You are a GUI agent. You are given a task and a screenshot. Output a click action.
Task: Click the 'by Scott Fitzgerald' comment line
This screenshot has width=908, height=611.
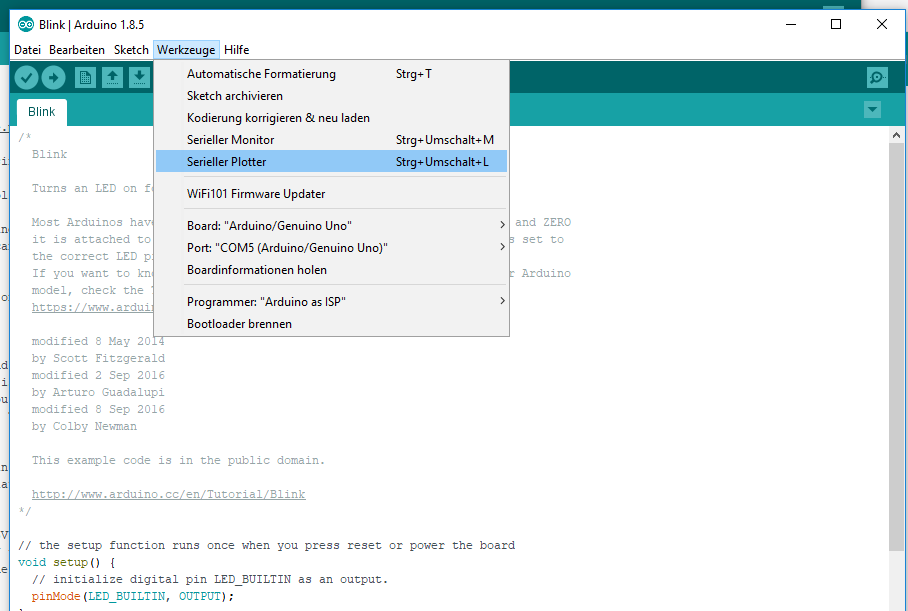(x=98, y=358)
